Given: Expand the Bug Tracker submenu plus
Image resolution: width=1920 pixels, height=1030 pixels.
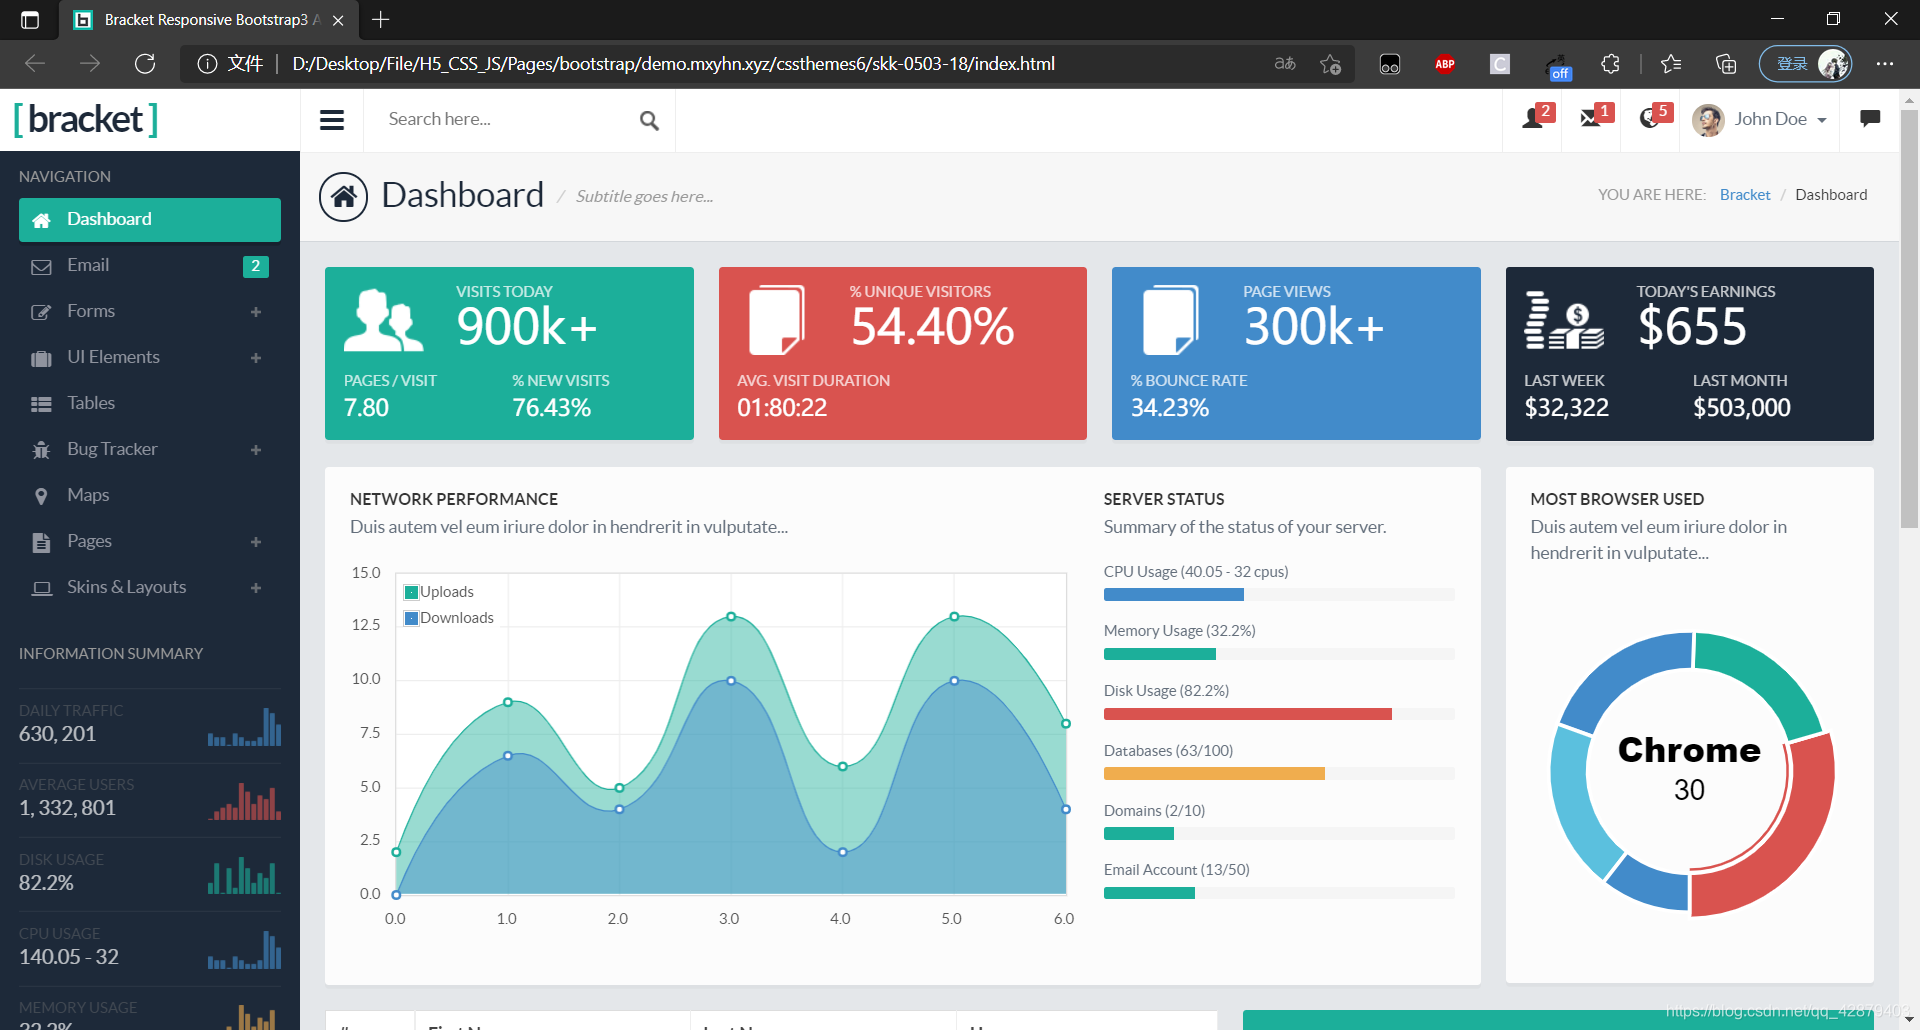Looking at the screenshot, I should (256, 450).
